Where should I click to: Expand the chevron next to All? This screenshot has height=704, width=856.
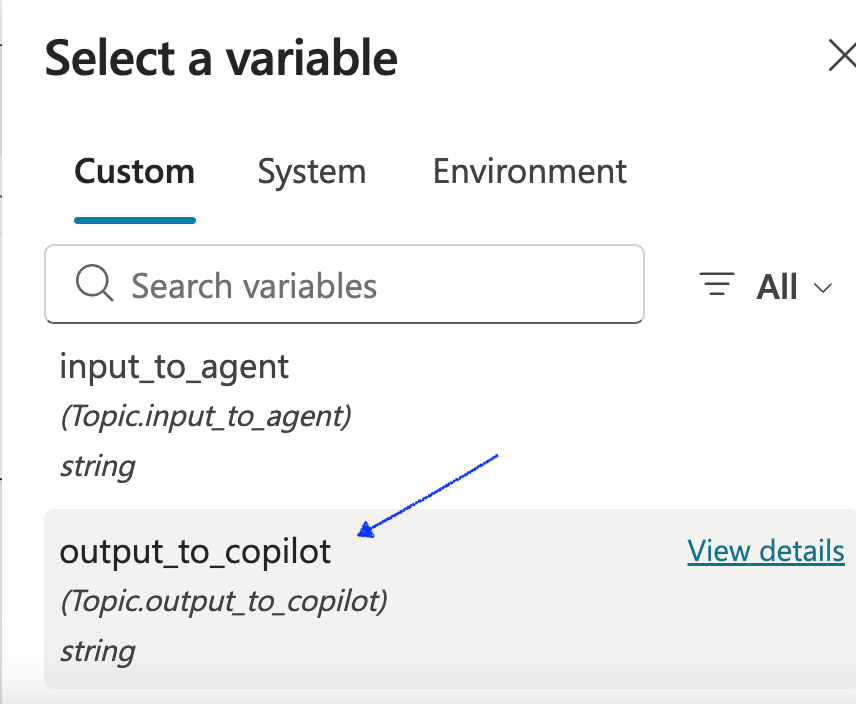(x=823, y=288)
